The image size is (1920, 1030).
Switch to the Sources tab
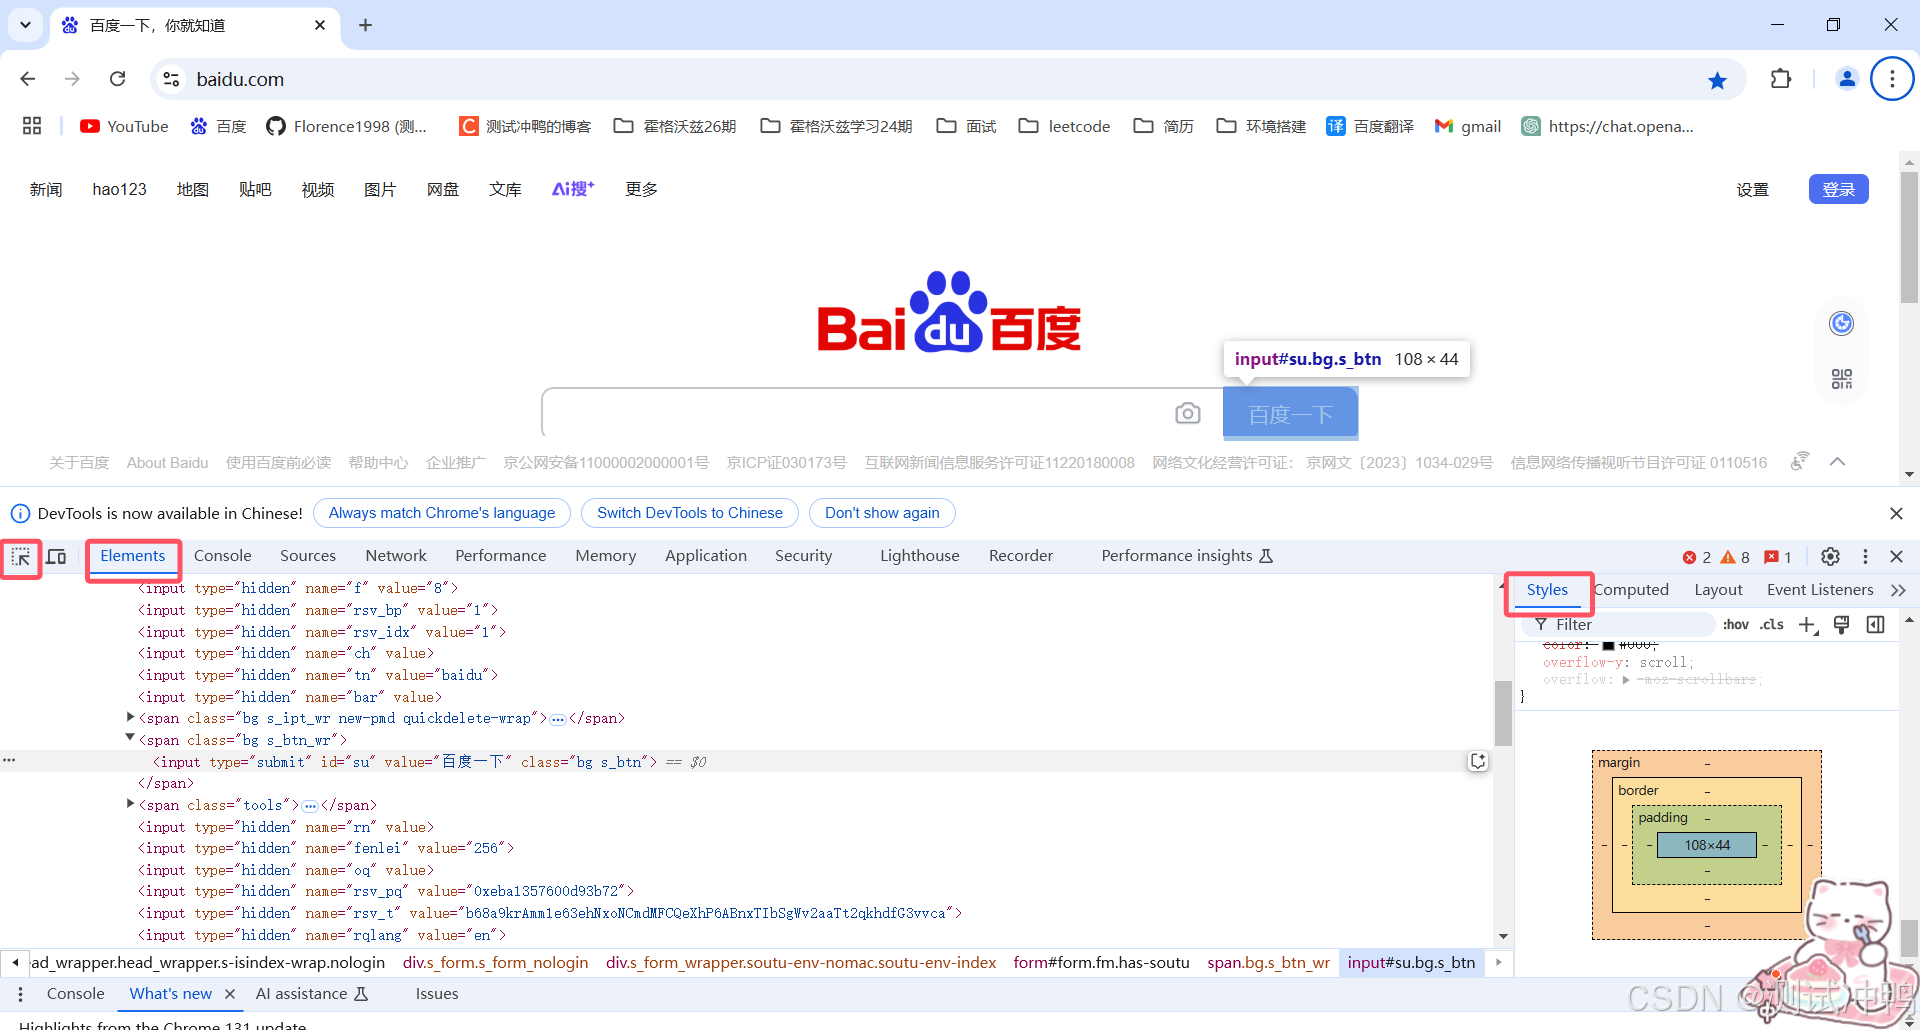(x=308, y=556)
